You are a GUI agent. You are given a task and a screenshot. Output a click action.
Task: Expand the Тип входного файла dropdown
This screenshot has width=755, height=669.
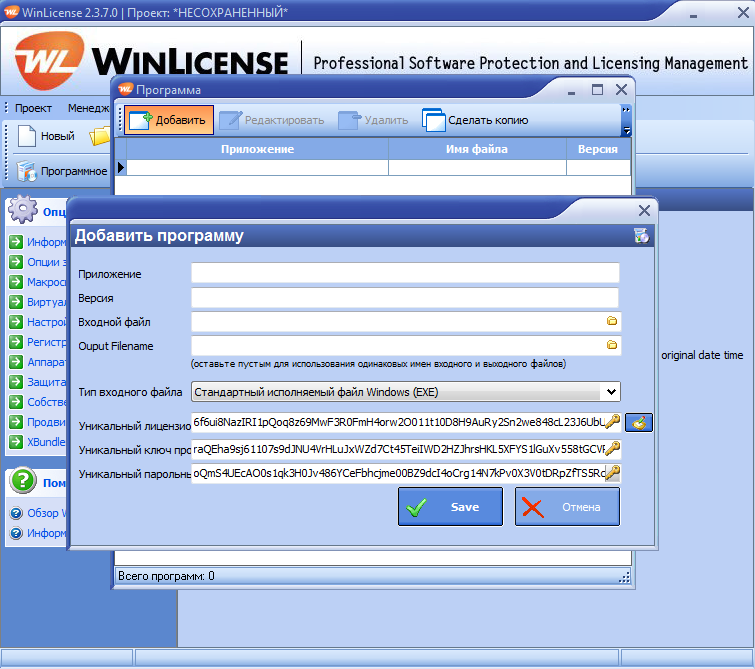click(612, 392)
